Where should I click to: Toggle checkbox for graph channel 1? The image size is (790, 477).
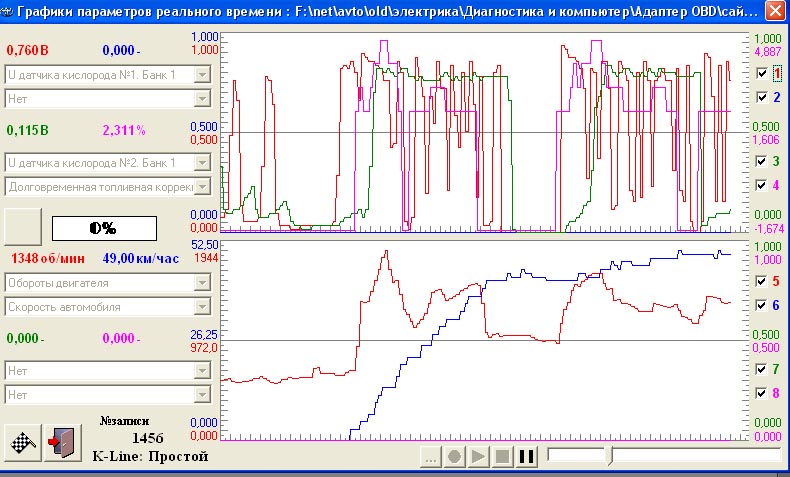coord(762,73)
